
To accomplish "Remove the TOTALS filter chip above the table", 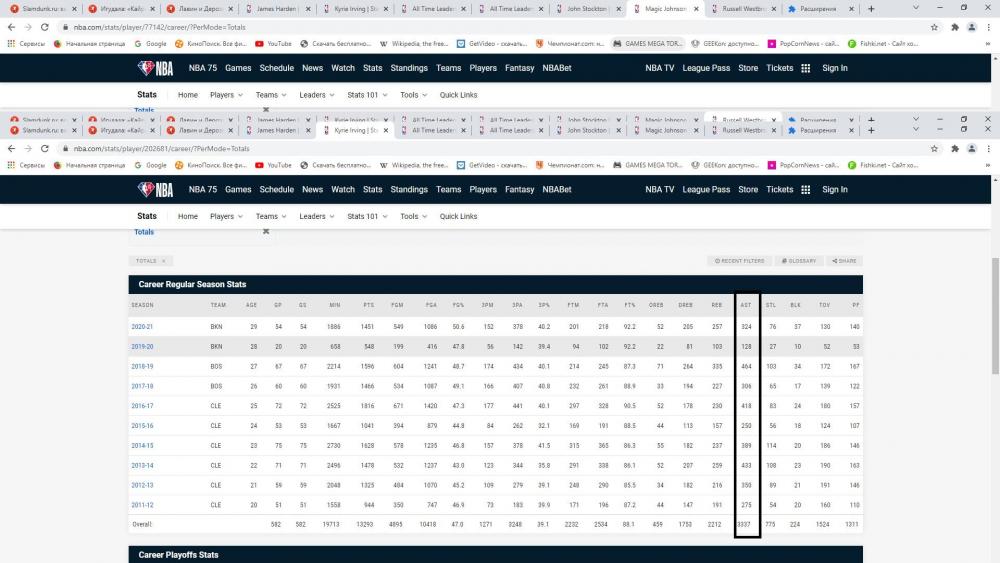I will [163, 261].
